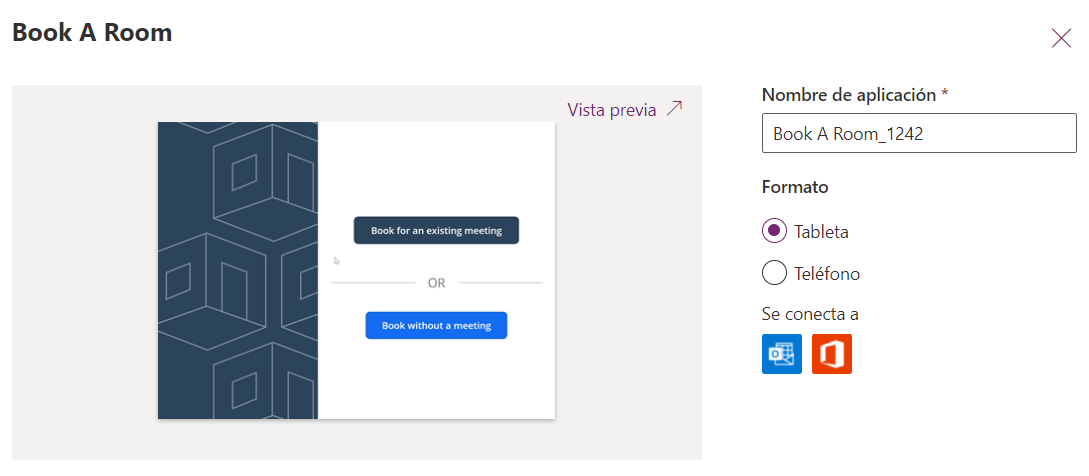Close the Book A Room dialog
This screenshot has height=476, width=1089.
pos(1061,38)
